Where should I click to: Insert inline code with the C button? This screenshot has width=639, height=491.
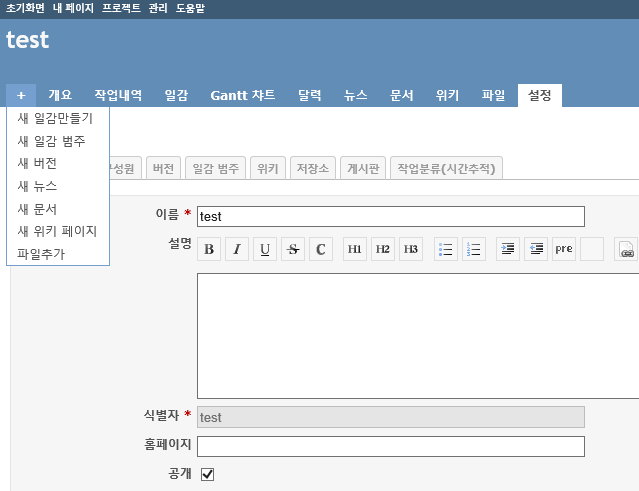pos(321,249)
